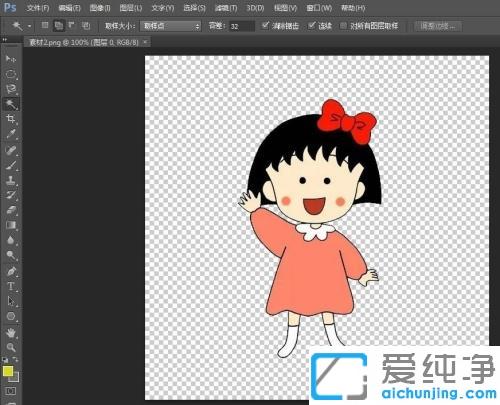Select the Crop tool
Screen dimensions: 500x405
pyautogui.click(x=11, y=118)
